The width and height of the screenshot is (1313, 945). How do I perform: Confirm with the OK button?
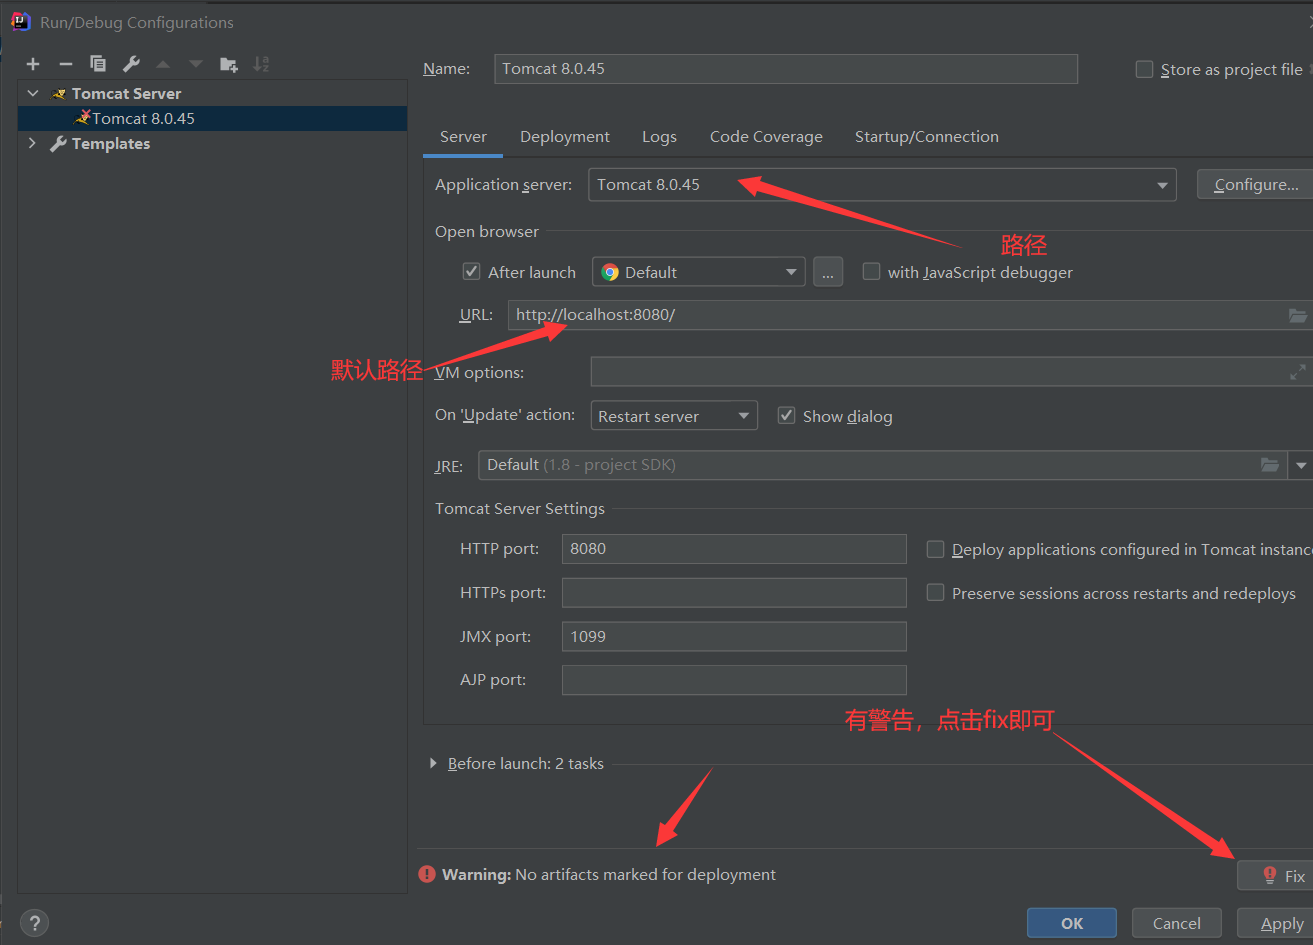(1072, 923)
